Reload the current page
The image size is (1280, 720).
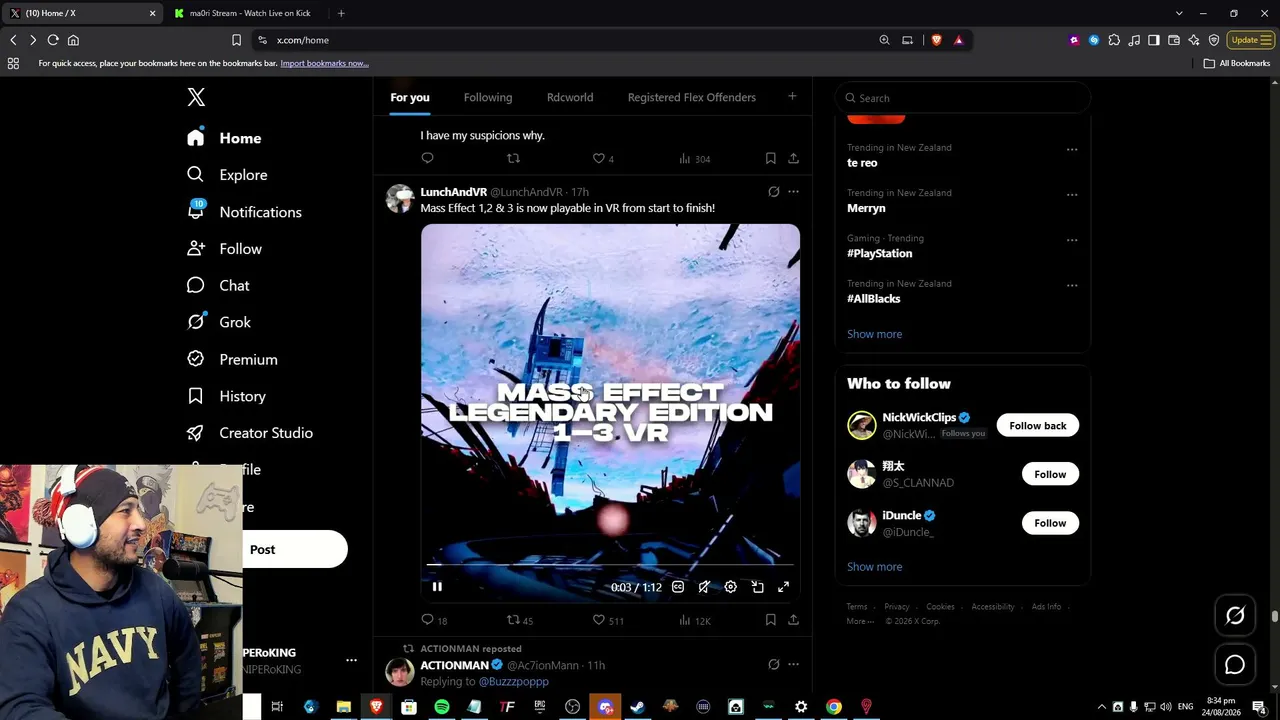(x=53, y=40)
